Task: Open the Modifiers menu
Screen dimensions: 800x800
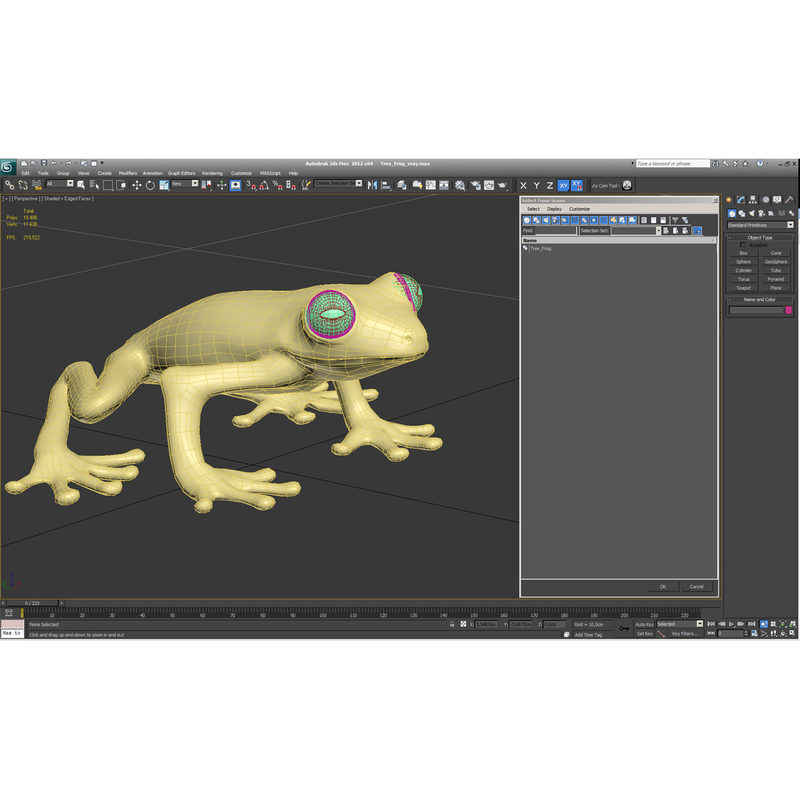Action: pos(128,172)
